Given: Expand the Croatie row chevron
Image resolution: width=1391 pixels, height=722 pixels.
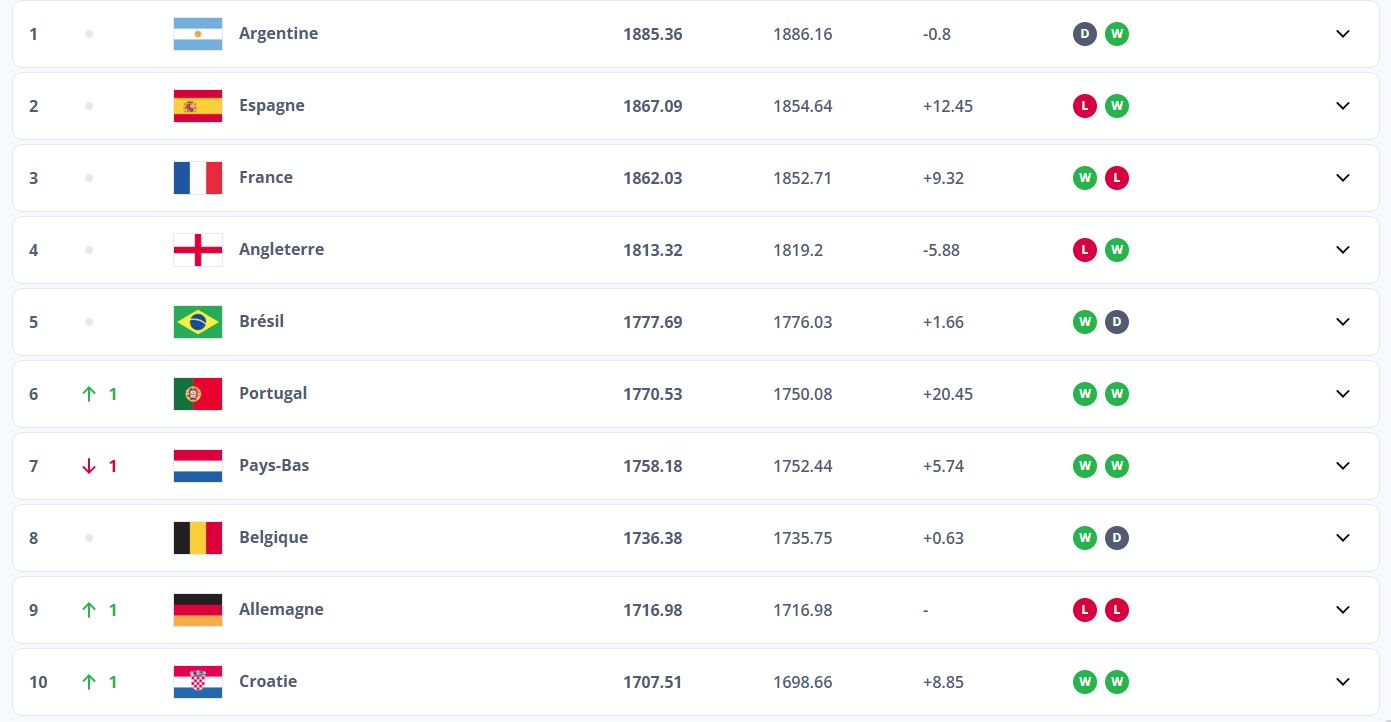Looking at the screenshot, I should 1343,682.
